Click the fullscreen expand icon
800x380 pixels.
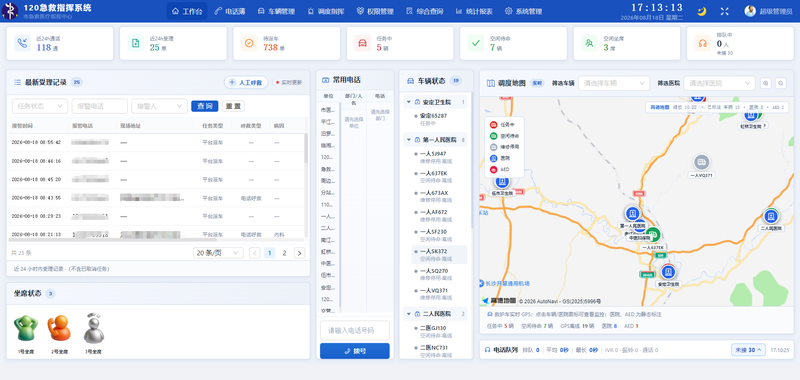pyautogui.click(x=724, y=11)
